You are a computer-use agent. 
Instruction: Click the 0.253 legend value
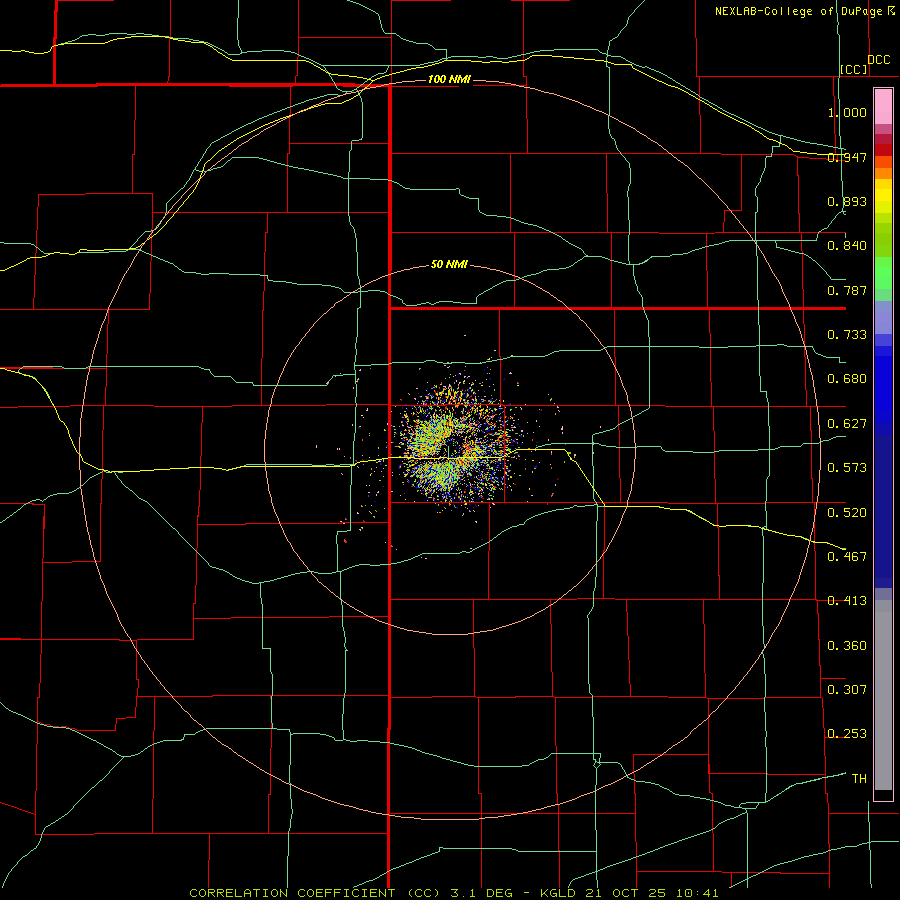[847, 734]
